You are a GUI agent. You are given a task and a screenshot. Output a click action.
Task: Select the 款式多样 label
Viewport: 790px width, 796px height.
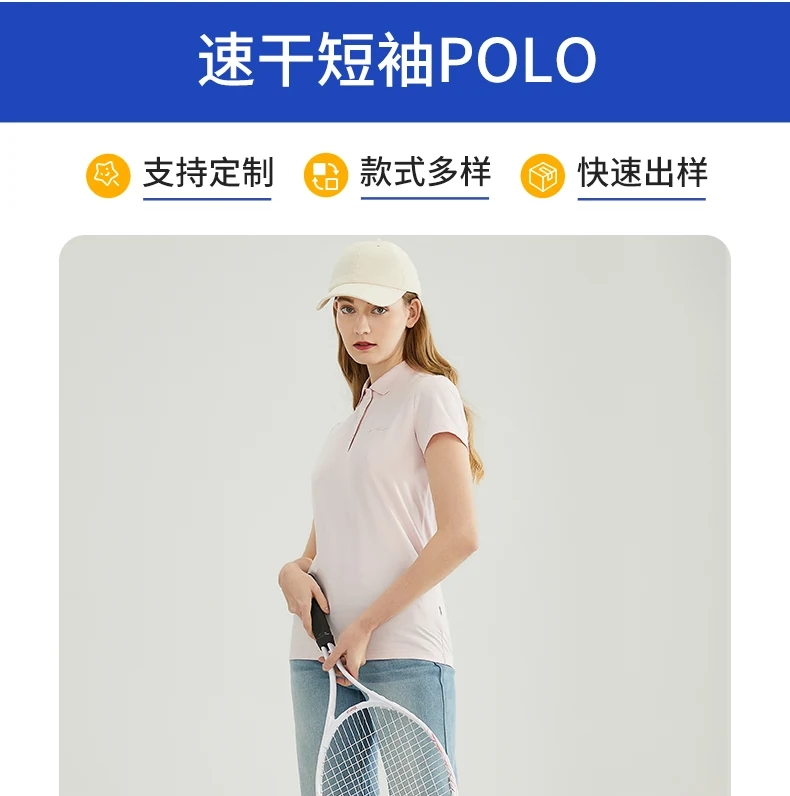click(425, 173)
